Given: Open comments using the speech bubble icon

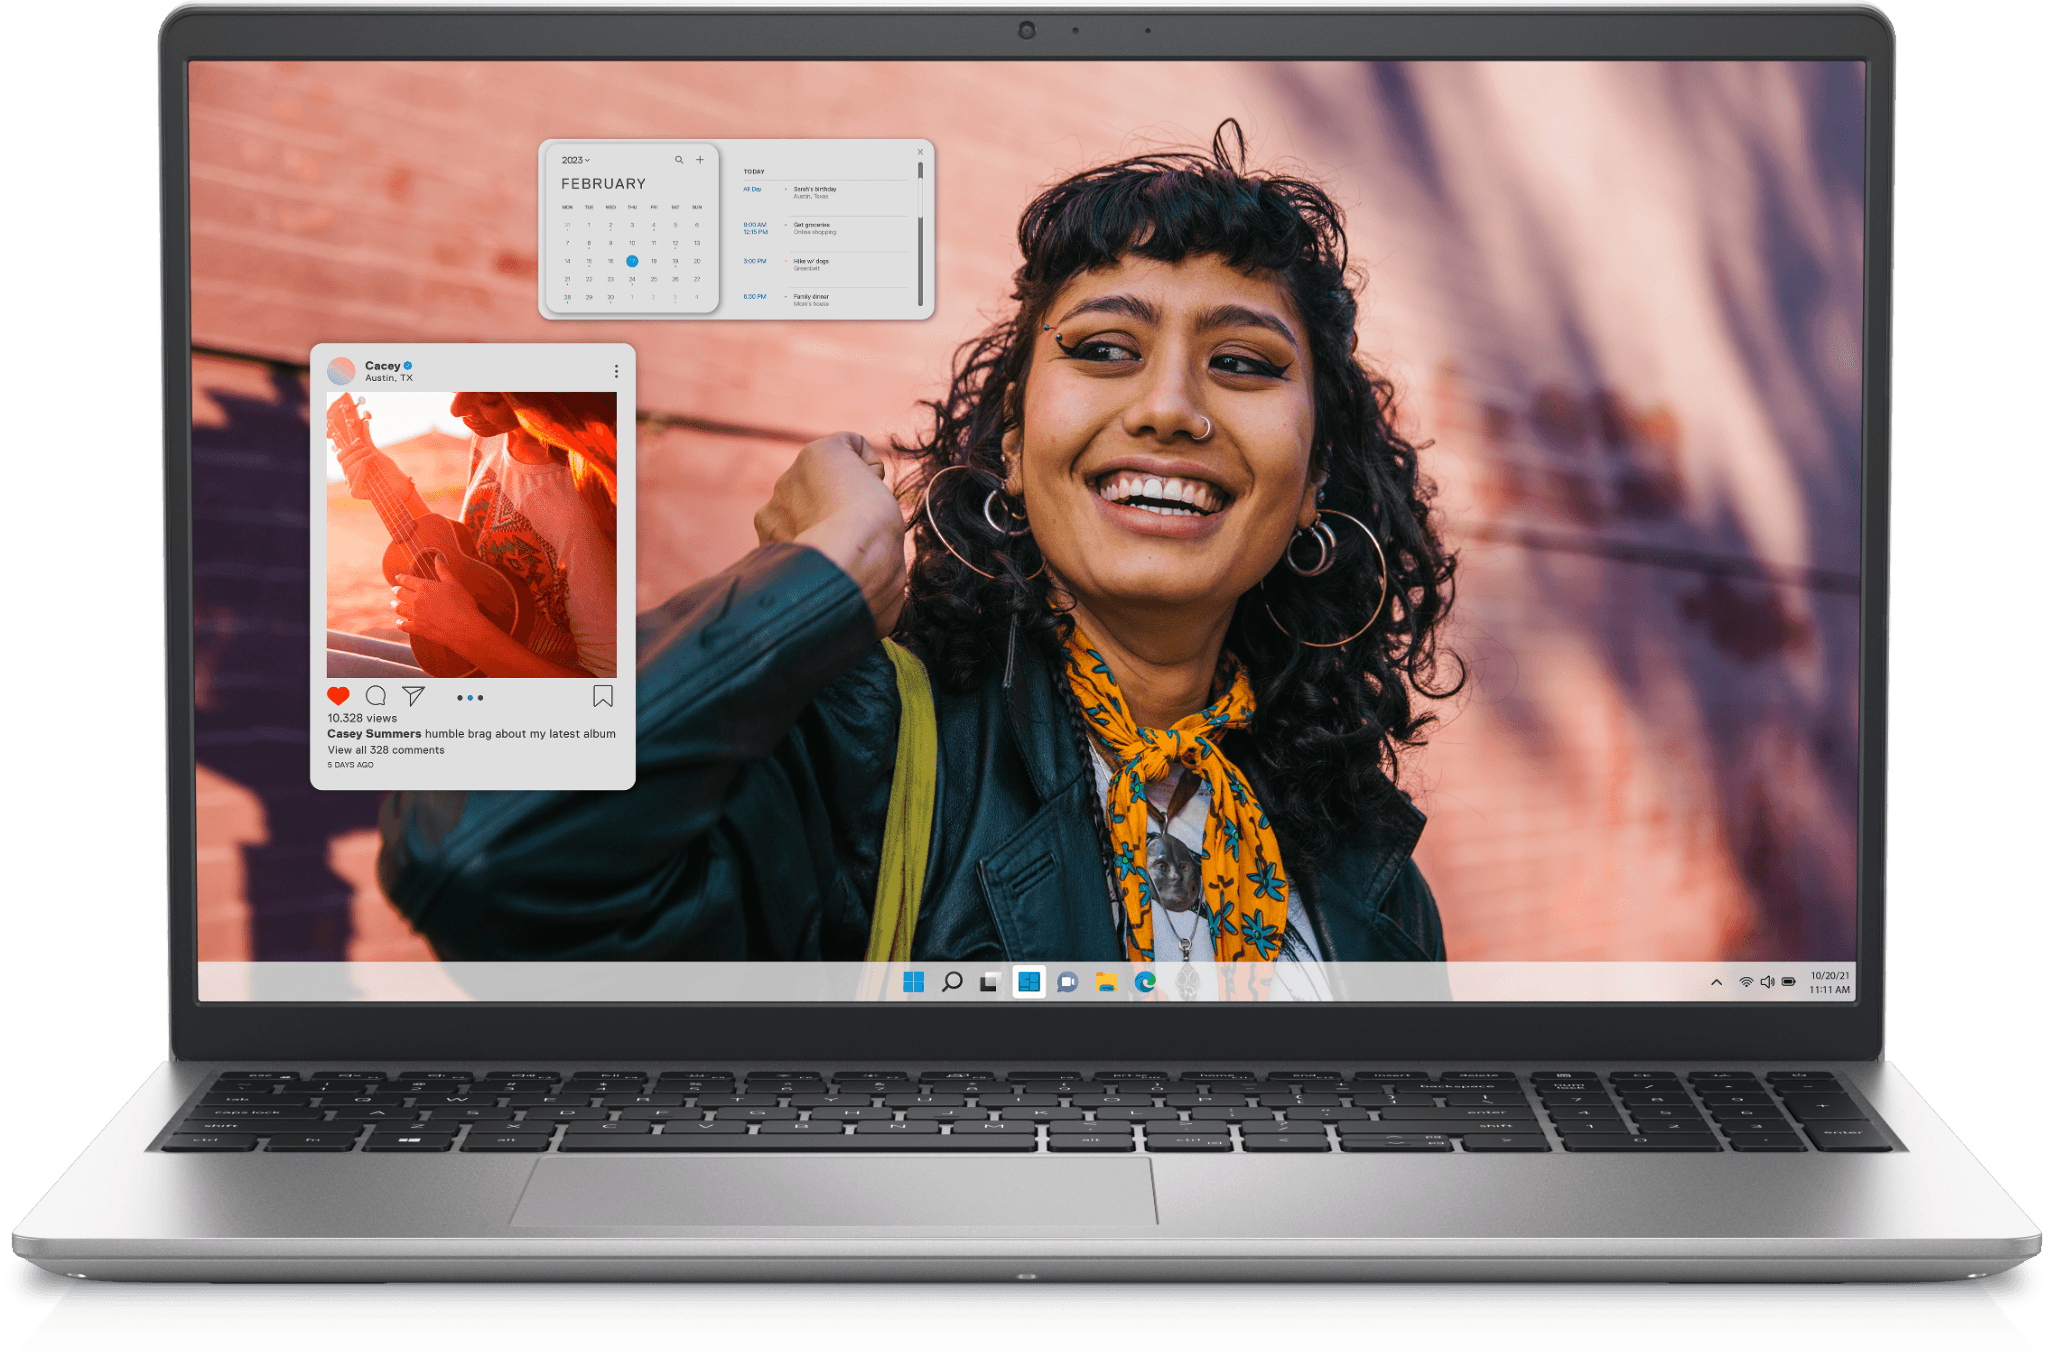Looking at the screenshot, I should coord(375,696).
